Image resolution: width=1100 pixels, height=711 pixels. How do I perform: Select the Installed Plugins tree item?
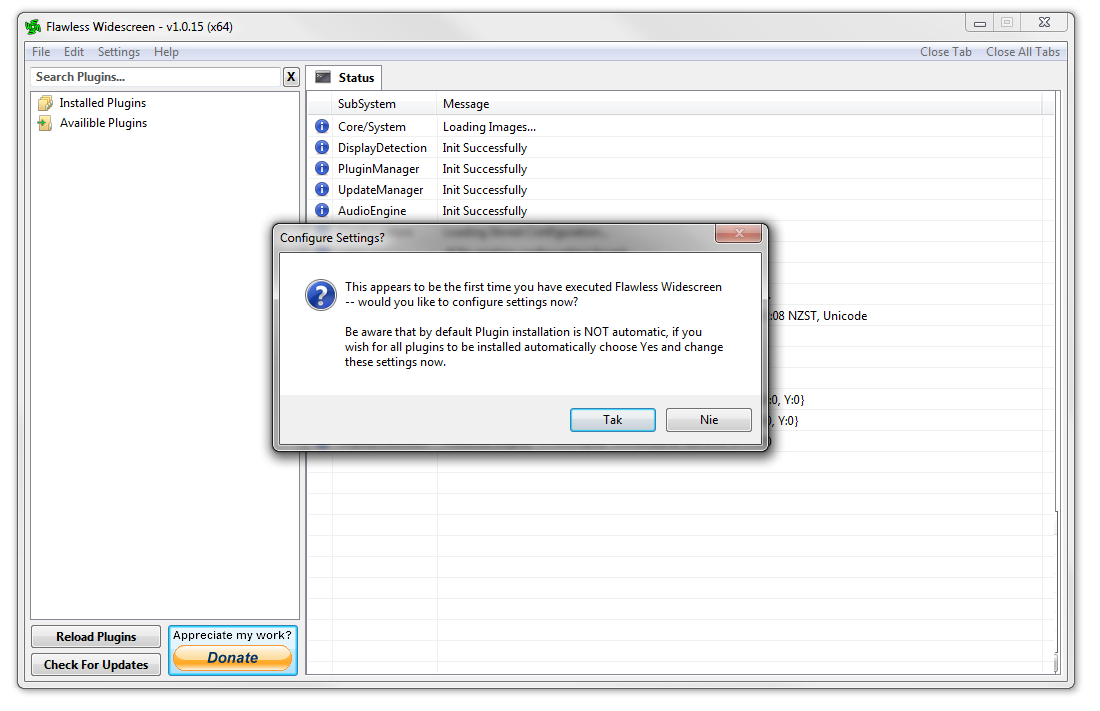point(102,103)
